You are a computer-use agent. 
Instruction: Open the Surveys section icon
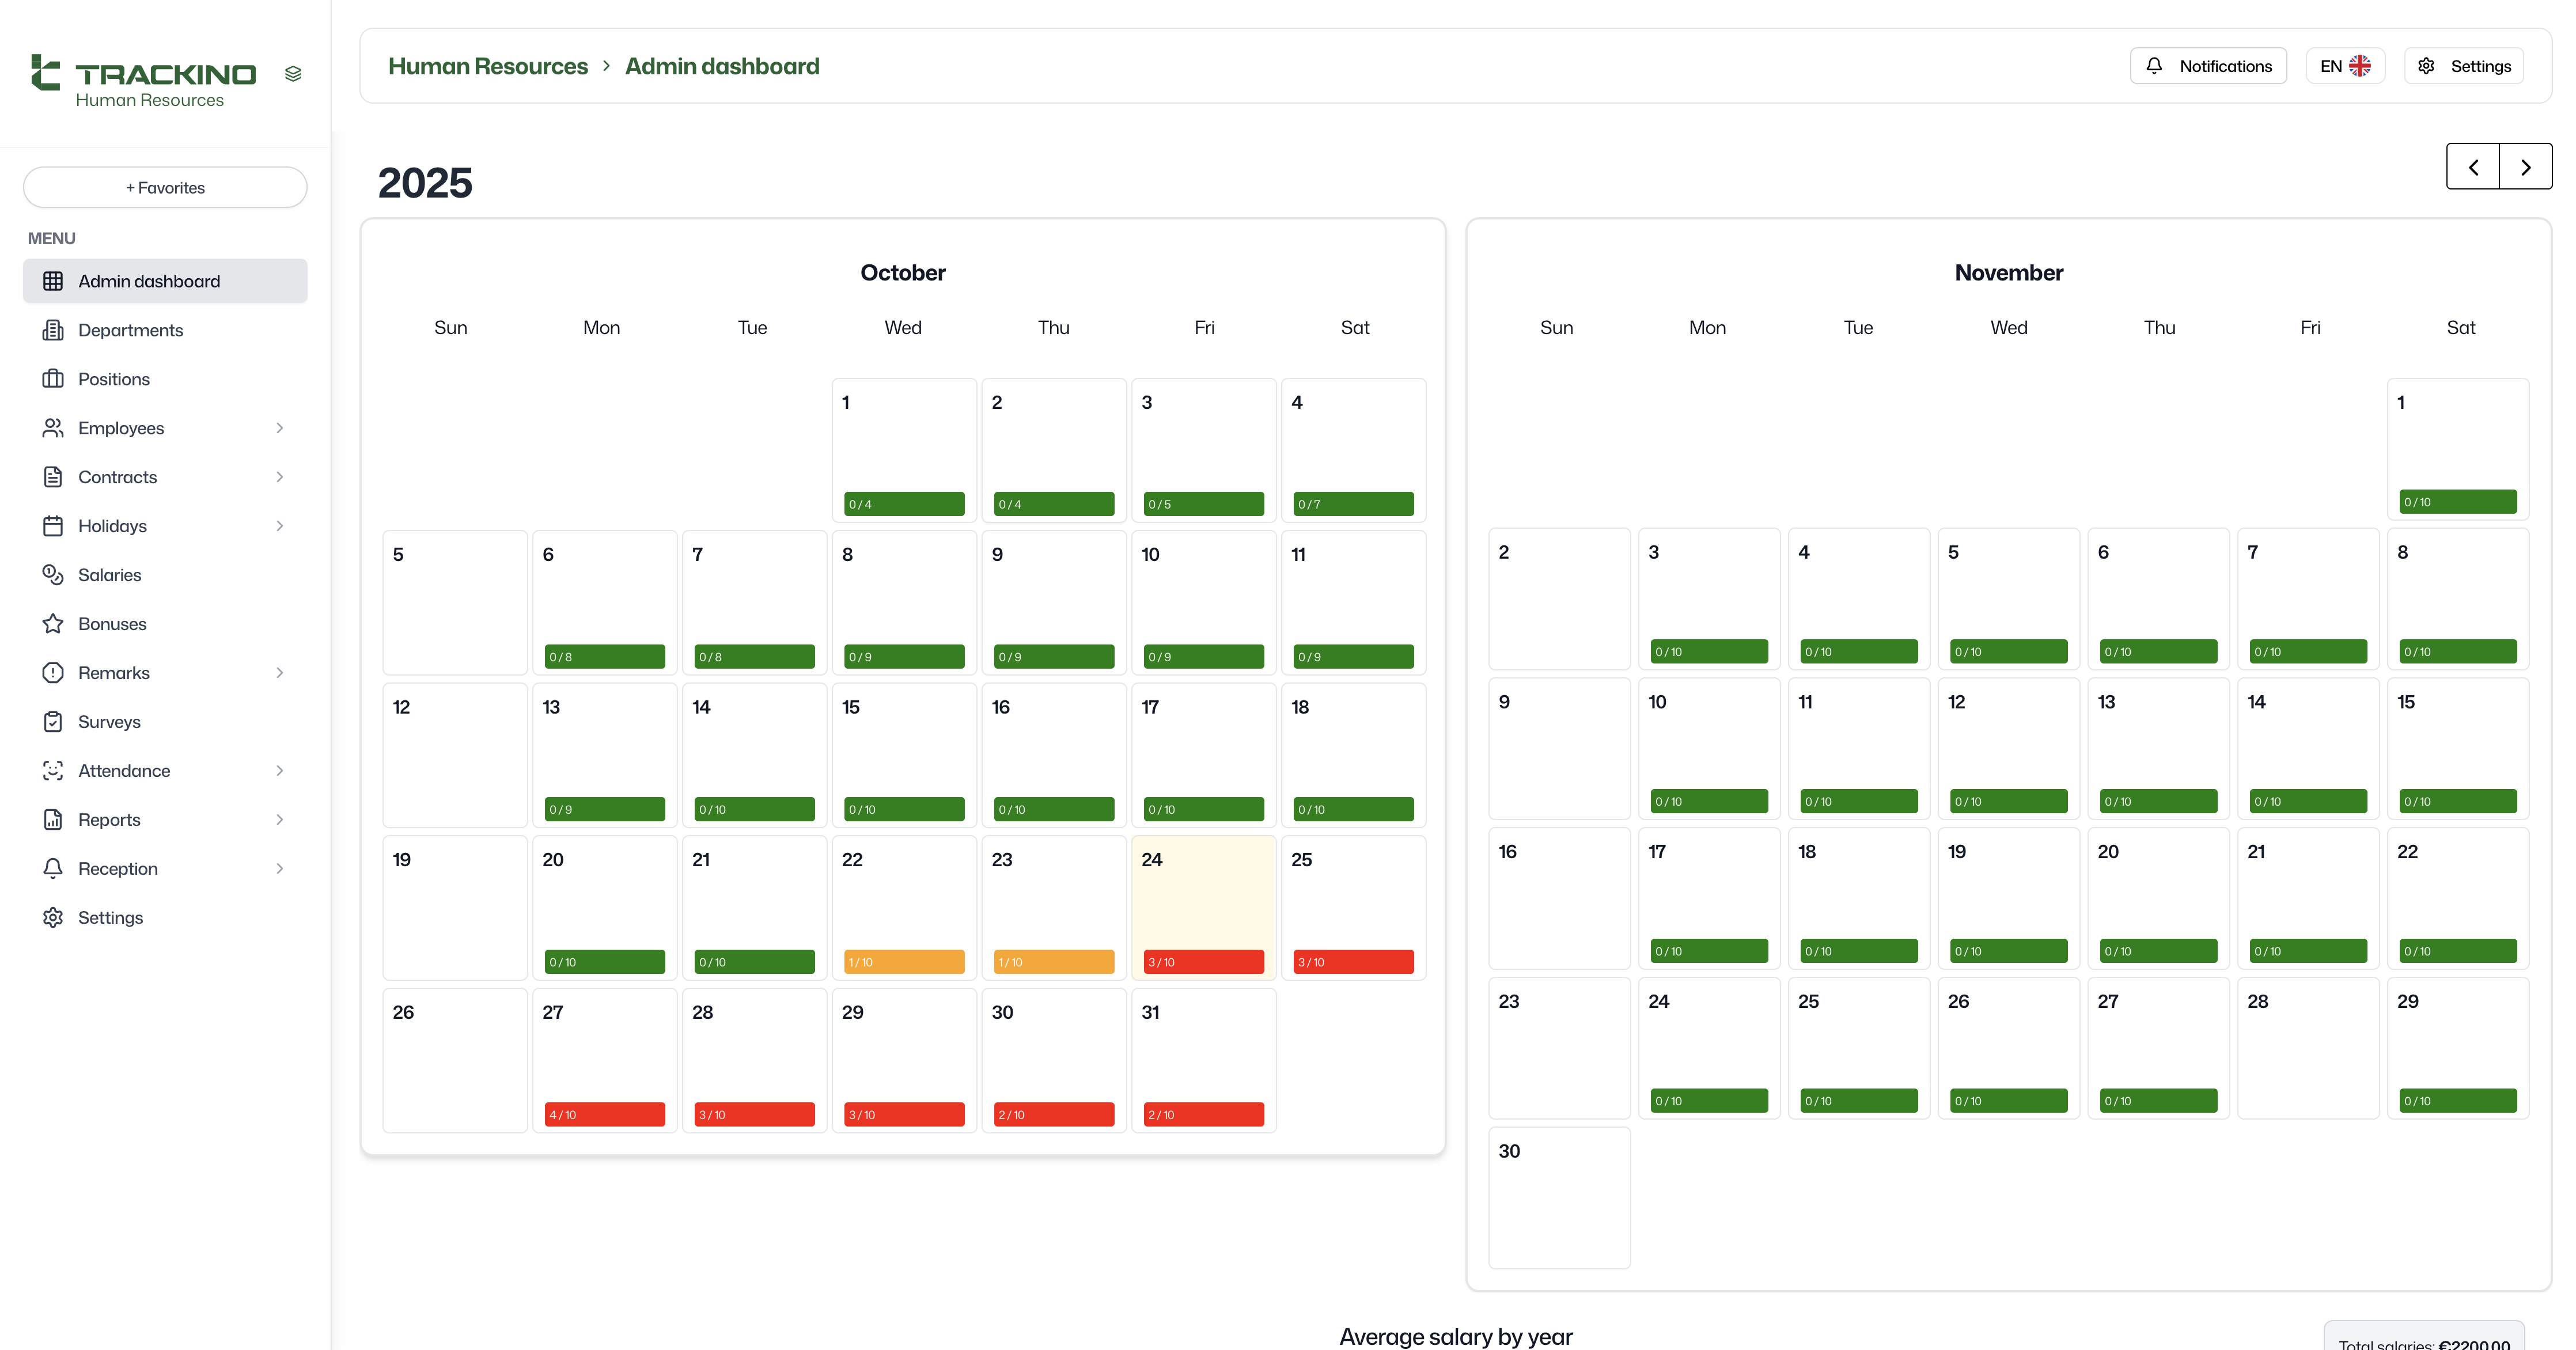[53, 721]
